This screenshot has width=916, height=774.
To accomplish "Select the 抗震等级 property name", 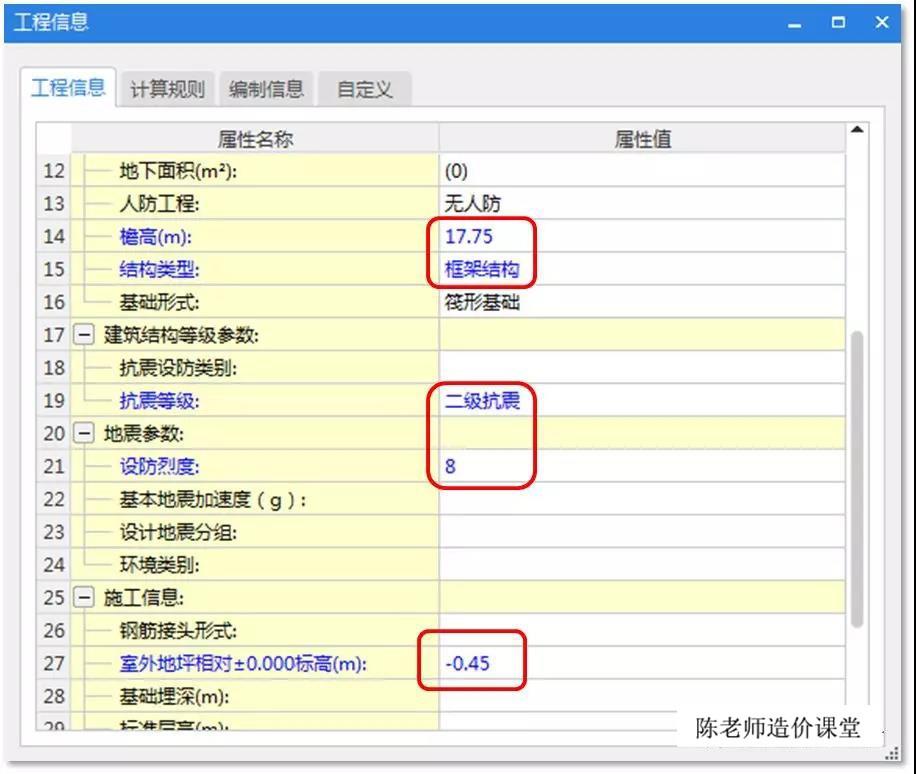I will (x=159, y=401).
